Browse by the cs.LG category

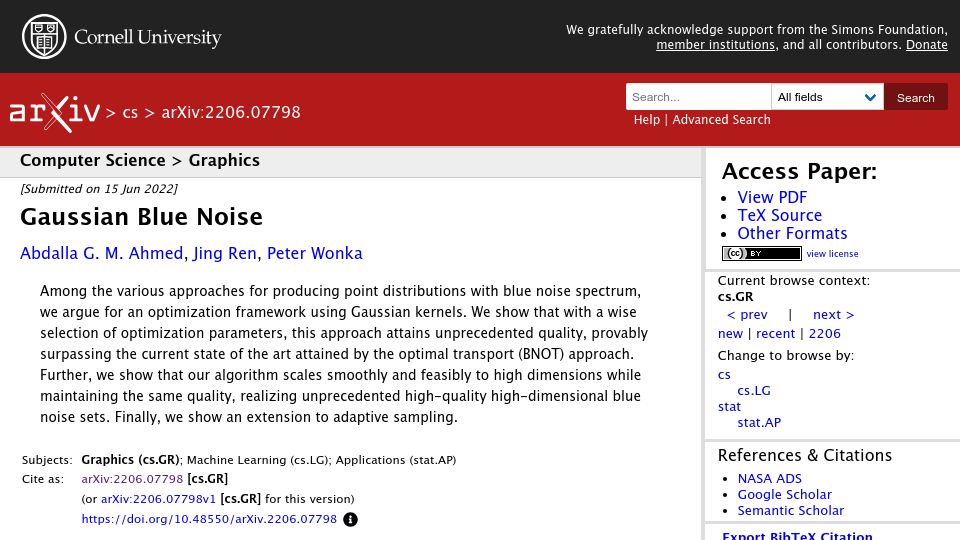coord(754,391)
